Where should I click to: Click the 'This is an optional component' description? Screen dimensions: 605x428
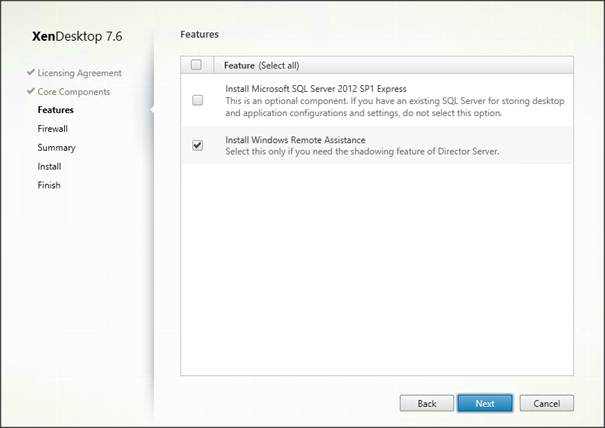click(395, 107)
